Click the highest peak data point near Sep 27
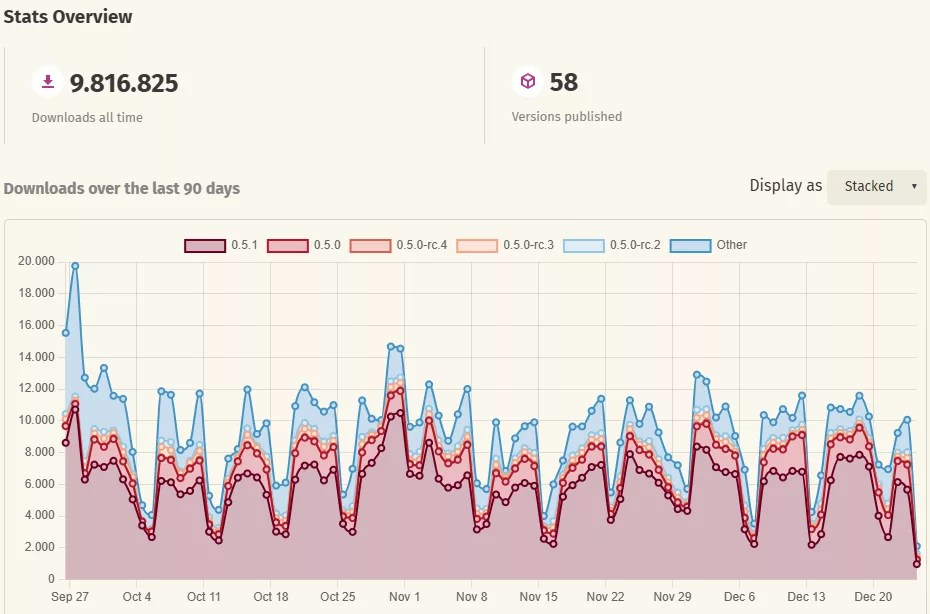 click(x=75, y=266)
